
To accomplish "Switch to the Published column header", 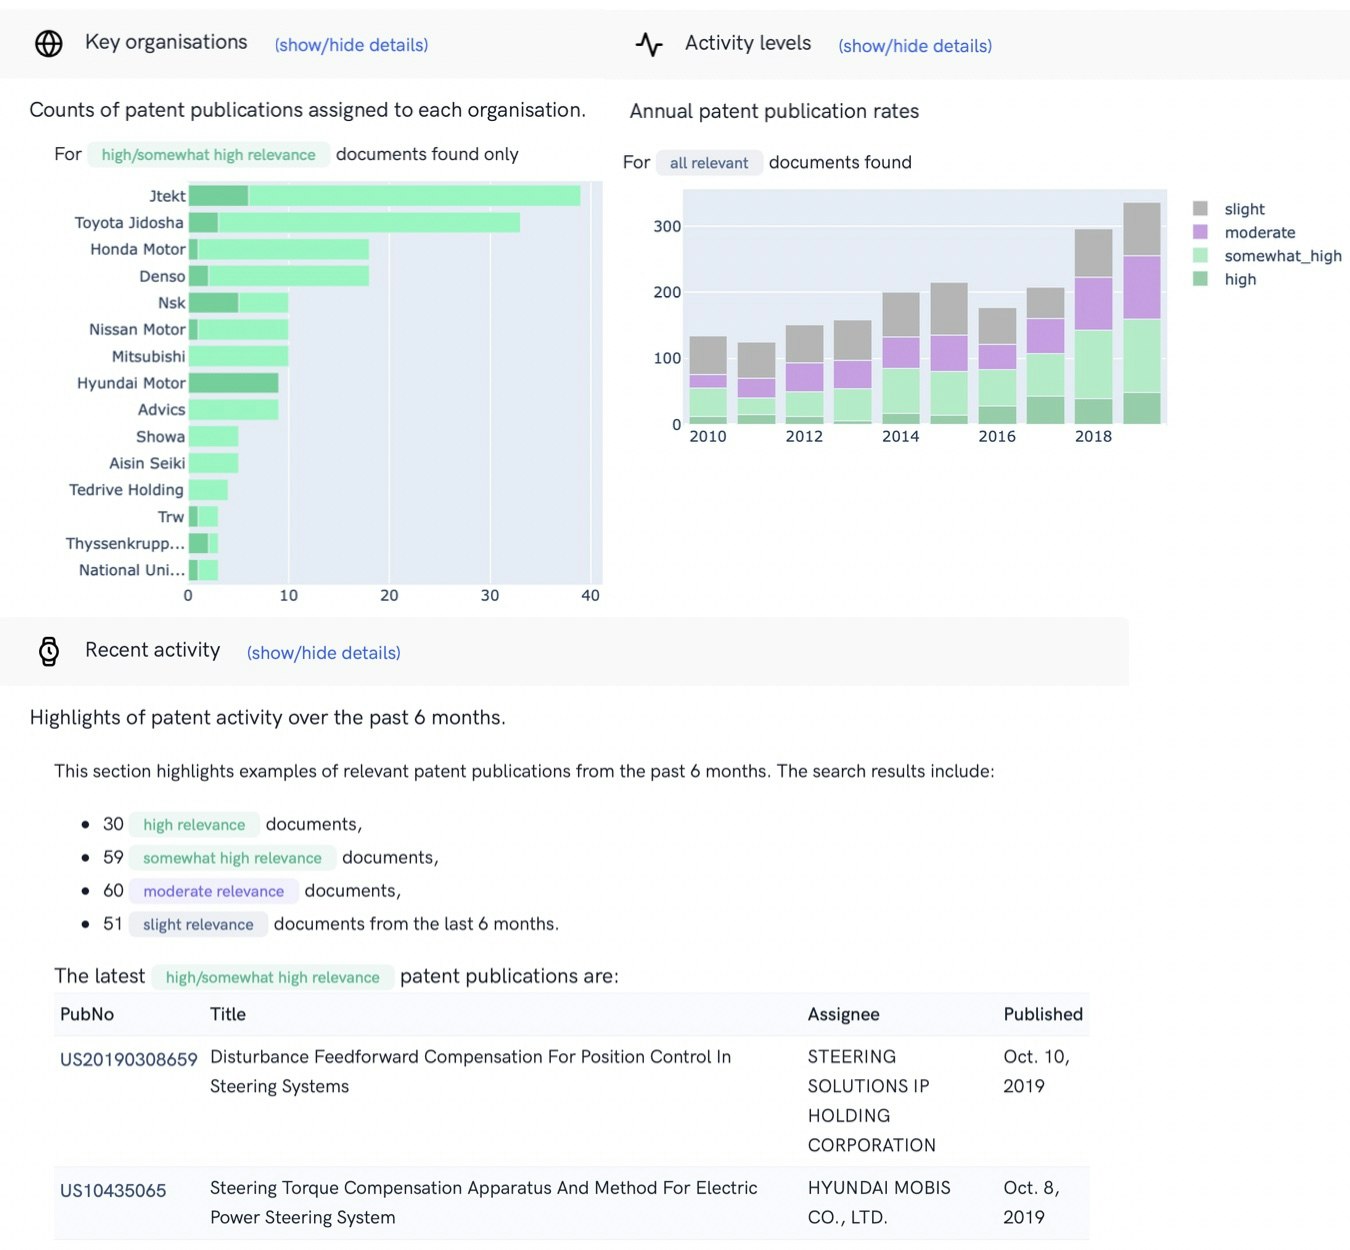I will click(x=1042, y=1014).
